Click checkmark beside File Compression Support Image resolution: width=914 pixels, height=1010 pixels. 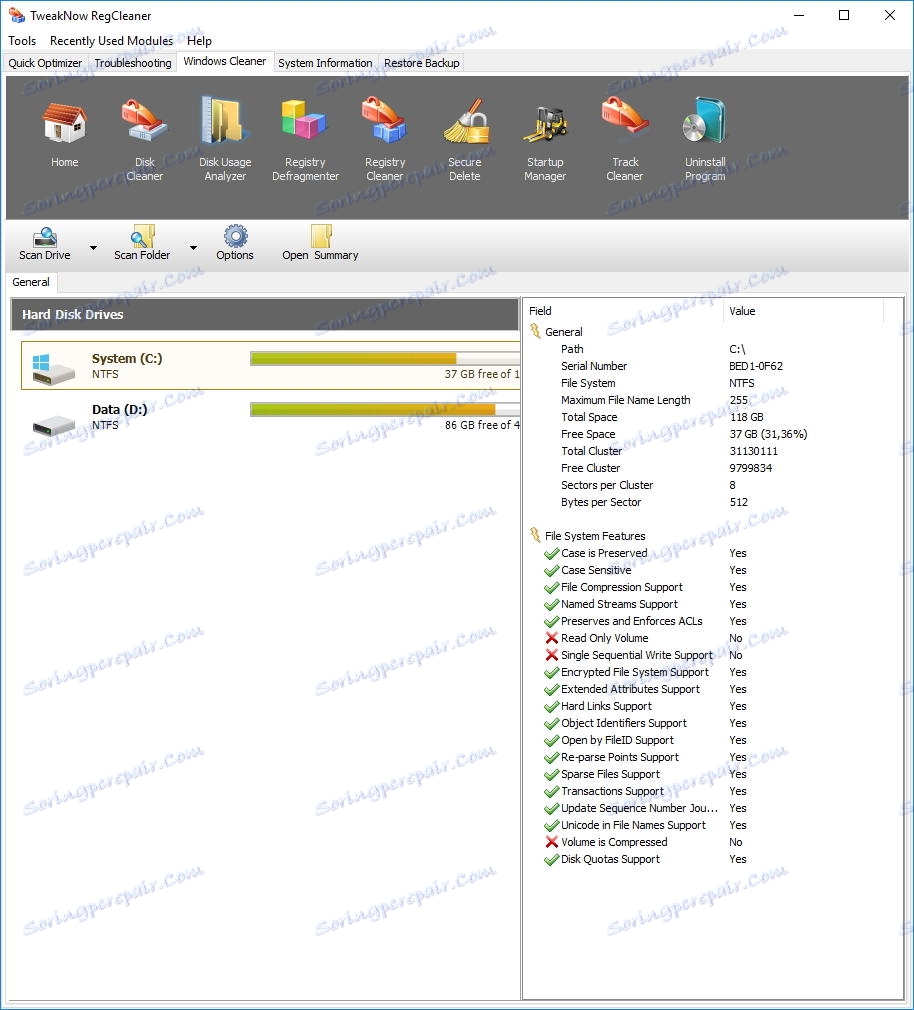[551, 587]
